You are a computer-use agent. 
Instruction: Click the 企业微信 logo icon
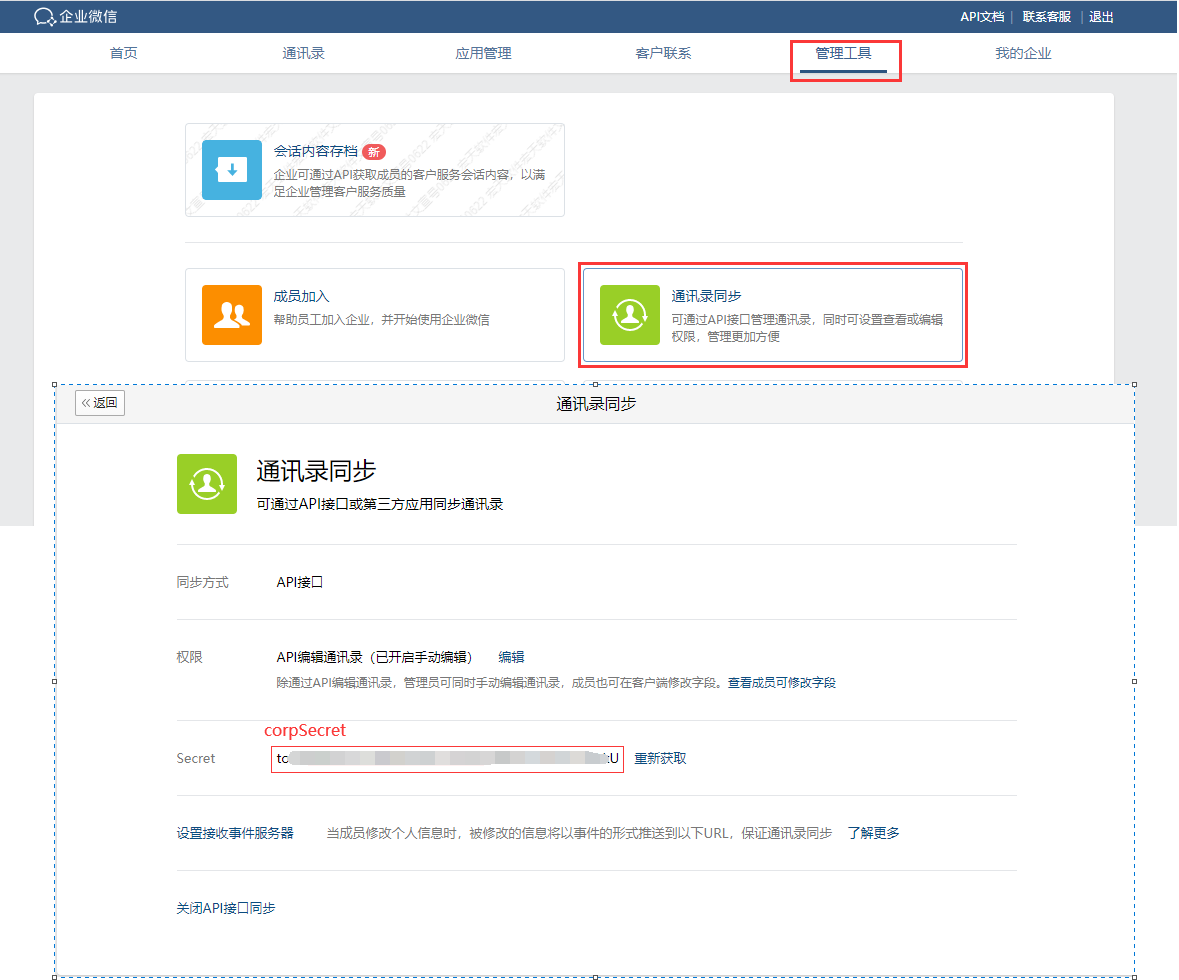(x=45, y=17)
